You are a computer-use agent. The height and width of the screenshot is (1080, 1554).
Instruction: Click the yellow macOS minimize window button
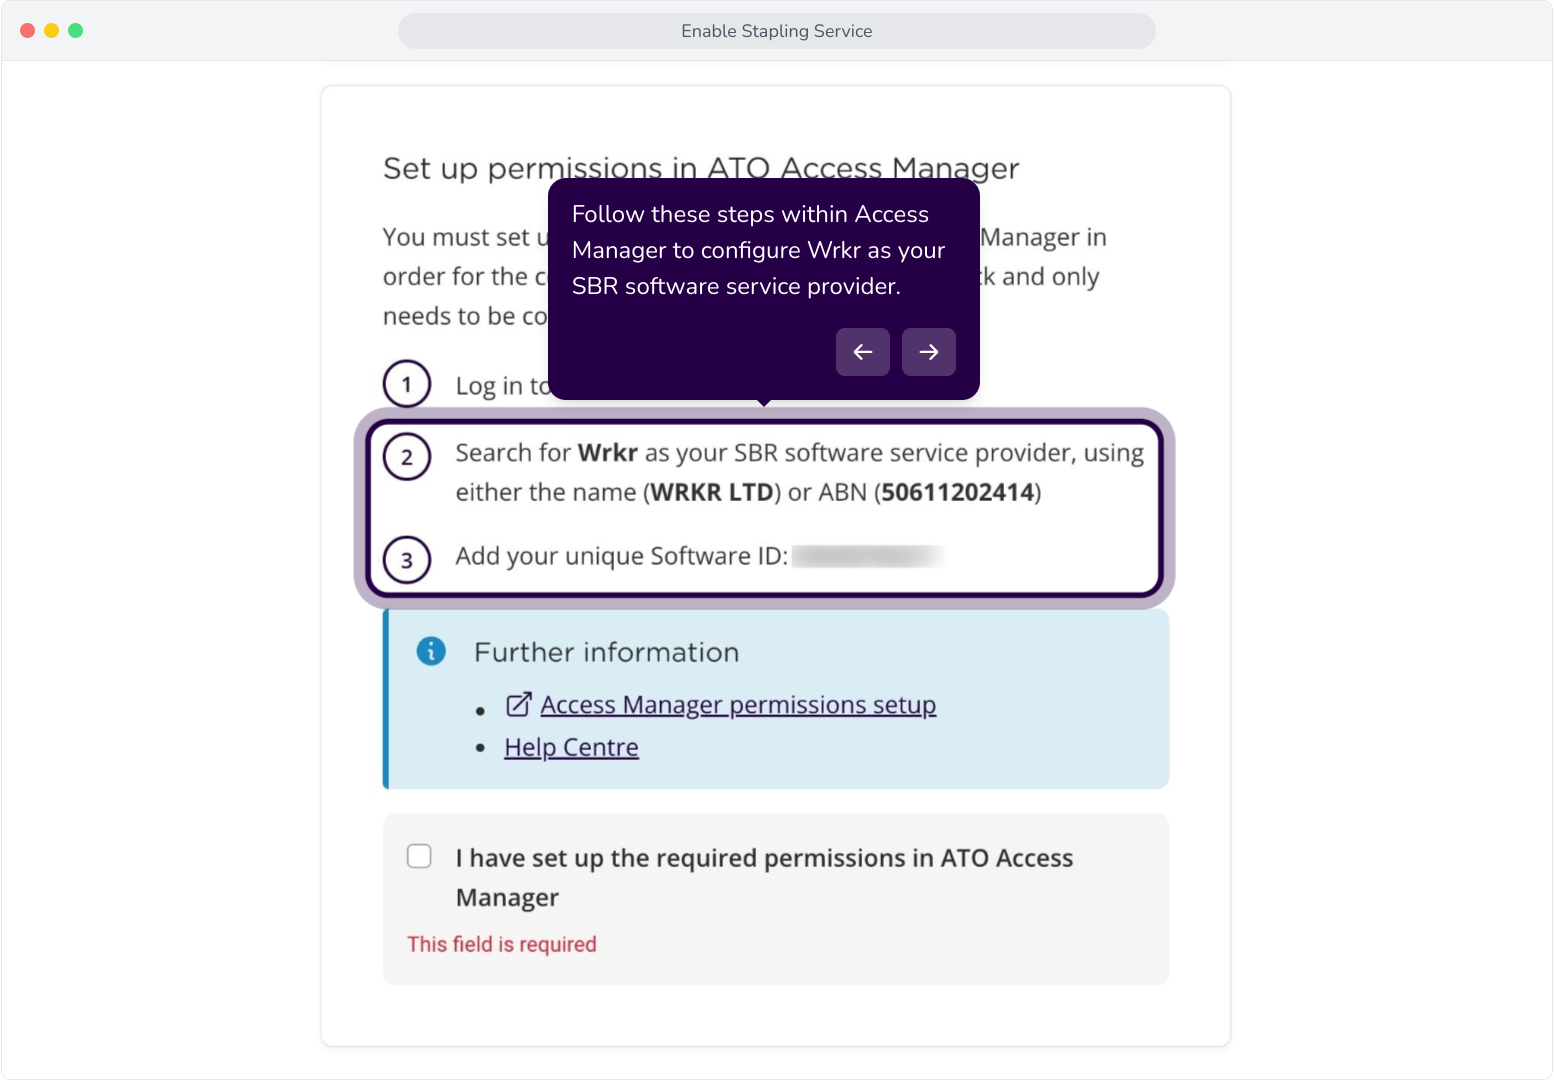pyautogui.click(x=51, y=31)
